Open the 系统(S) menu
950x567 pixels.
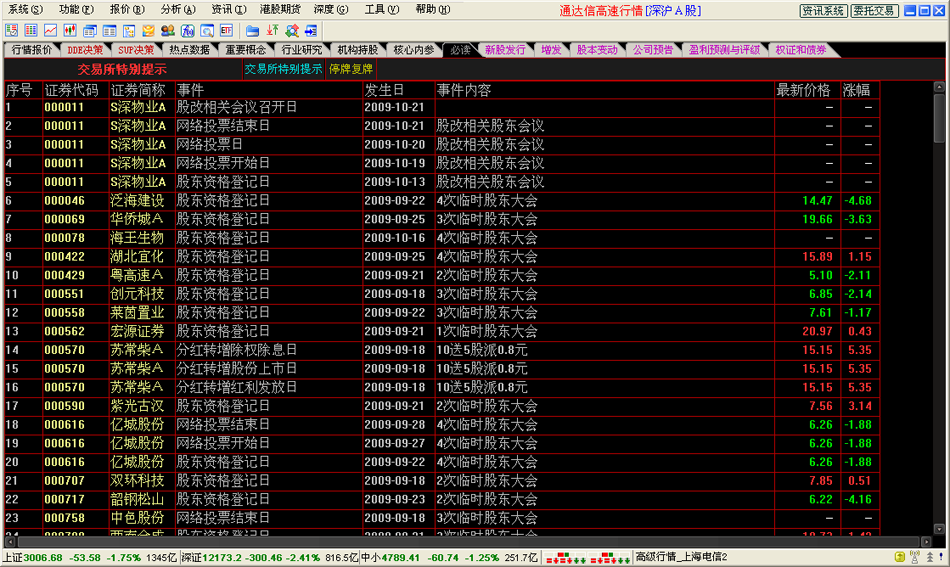point(25,10)
